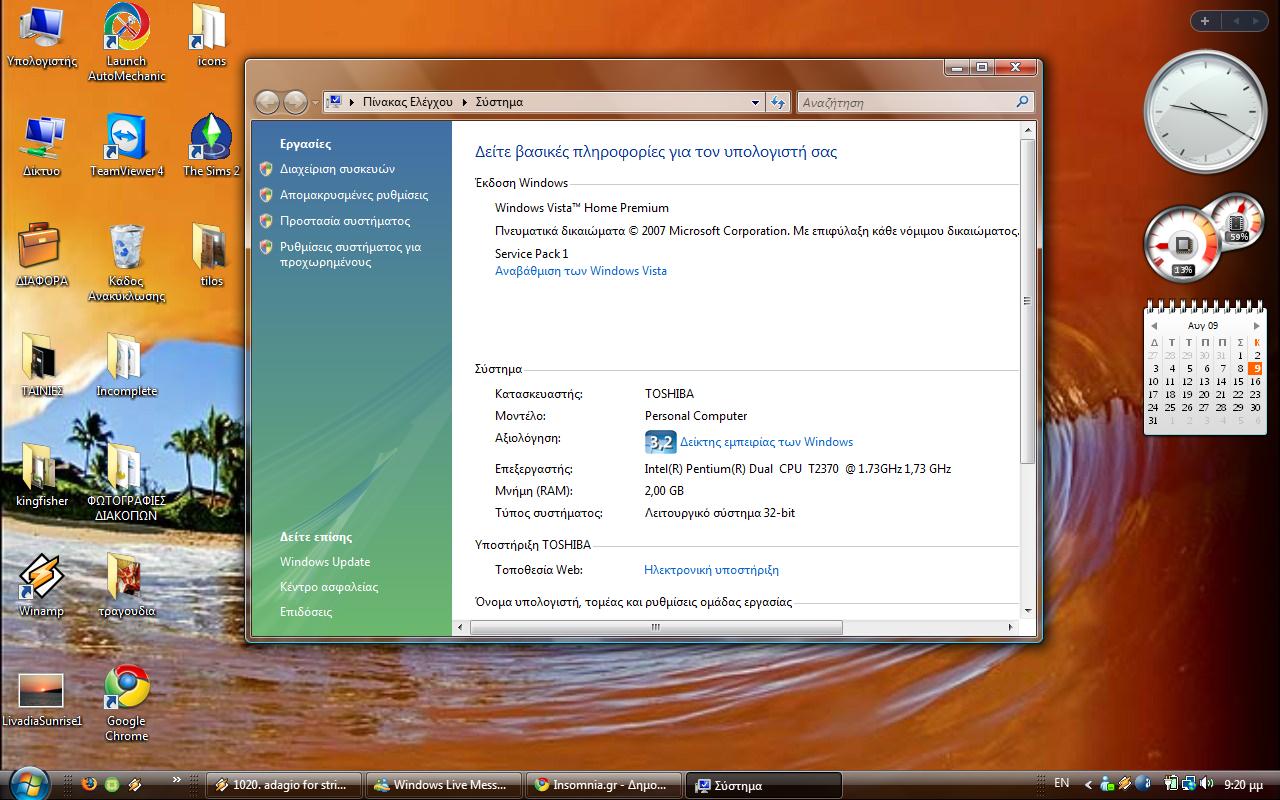Click the horizontal scrollbar thumb

click(656, 628)
